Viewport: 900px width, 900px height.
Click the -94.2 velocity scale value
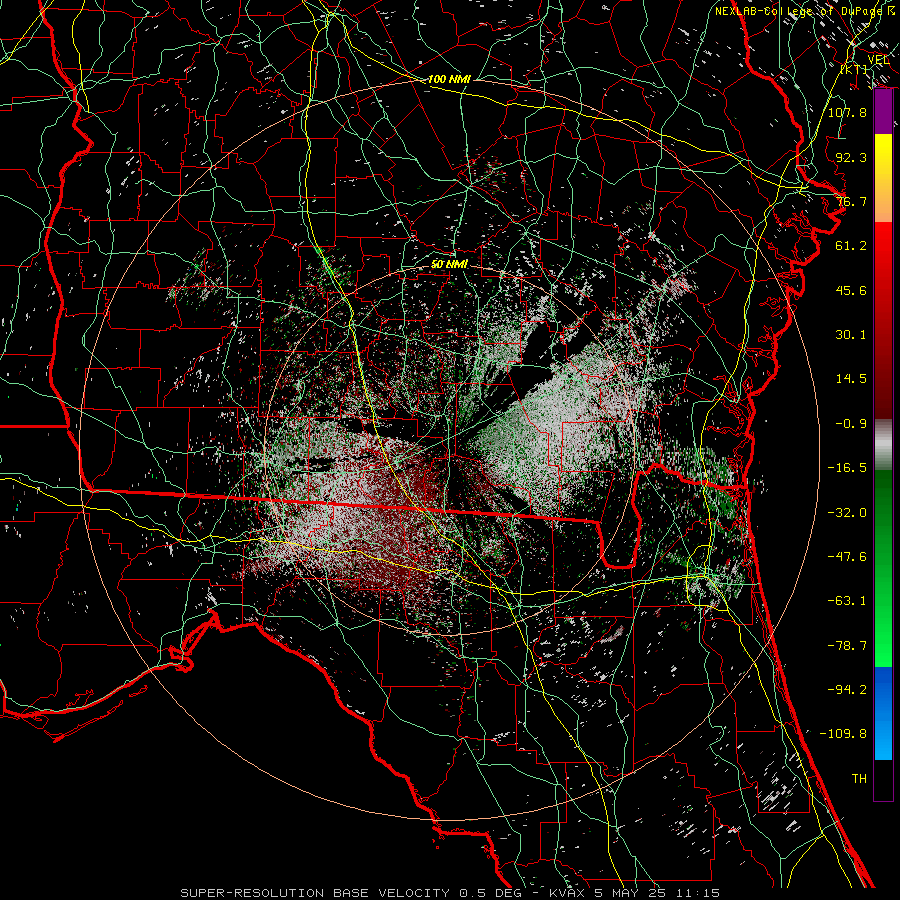[x=847, y=690]
